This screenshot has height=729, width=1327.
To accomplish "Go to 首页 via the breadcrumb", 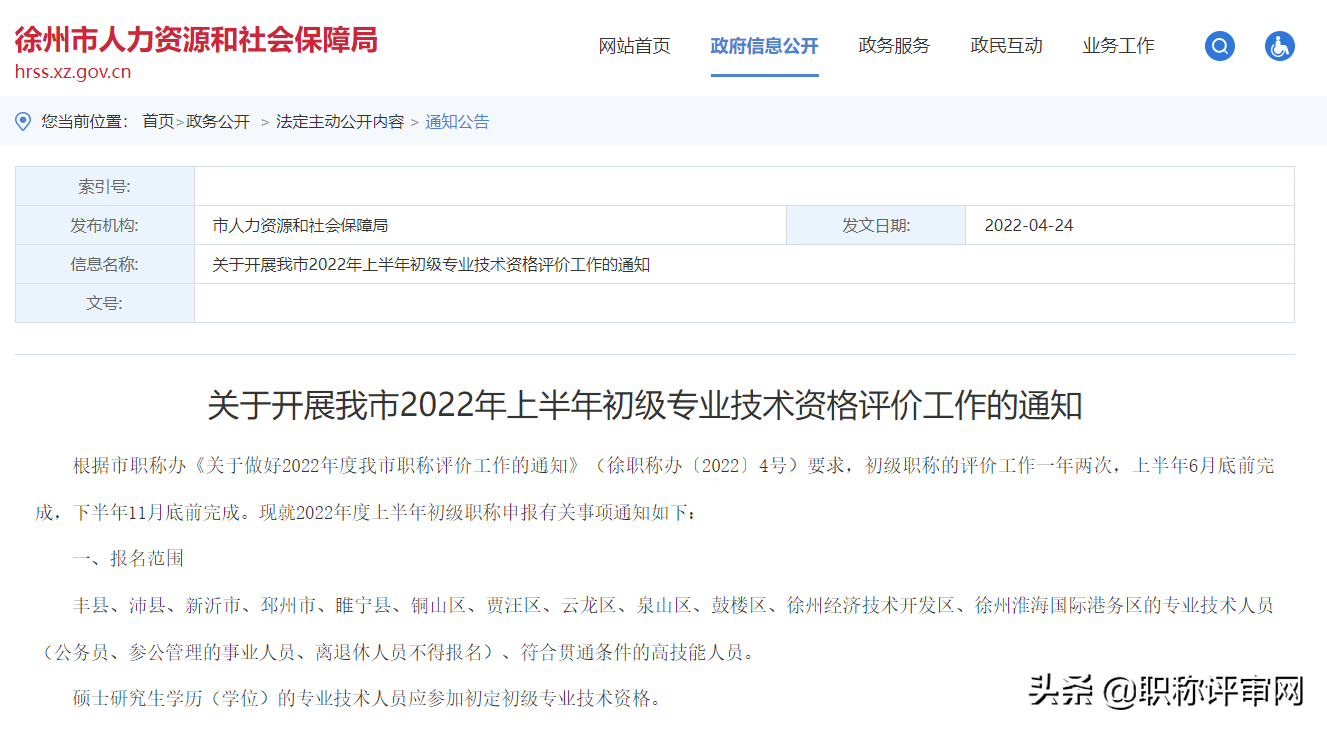I will (161, 121).
